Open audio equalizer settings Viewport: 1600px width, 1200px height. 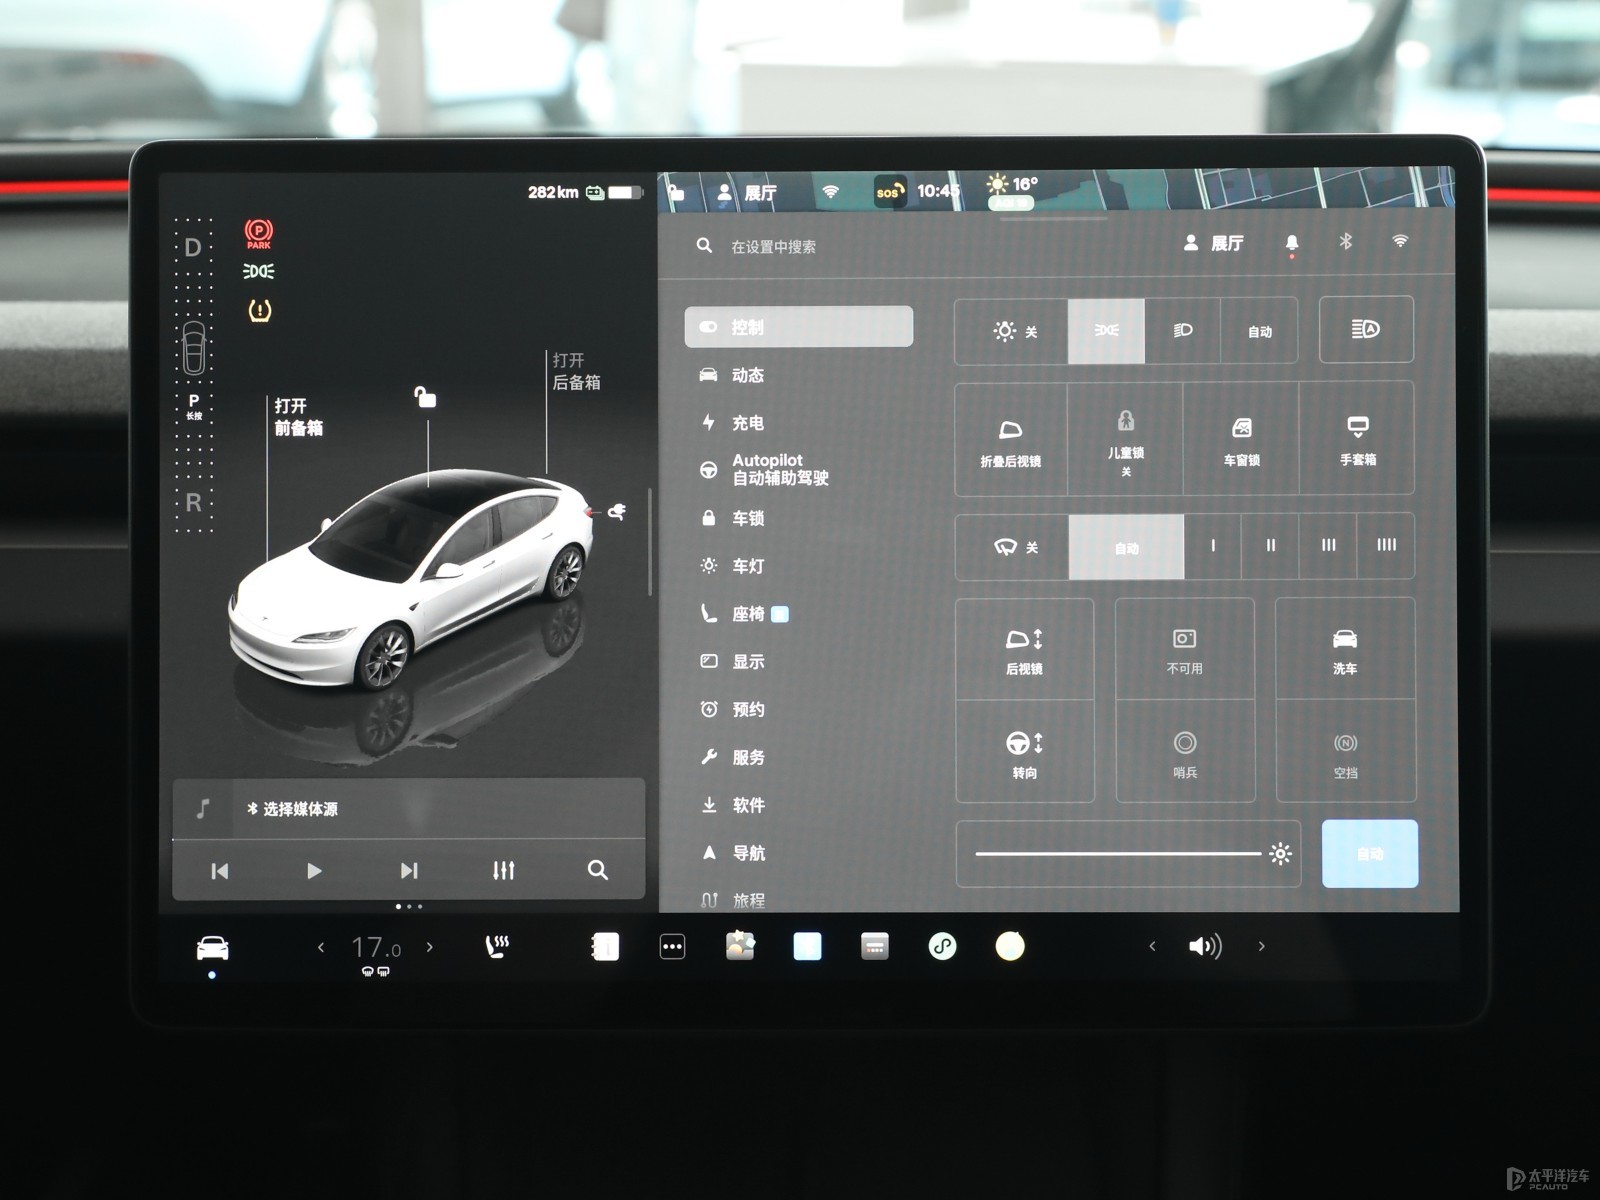pyautogui.click(x=503, y=871)
